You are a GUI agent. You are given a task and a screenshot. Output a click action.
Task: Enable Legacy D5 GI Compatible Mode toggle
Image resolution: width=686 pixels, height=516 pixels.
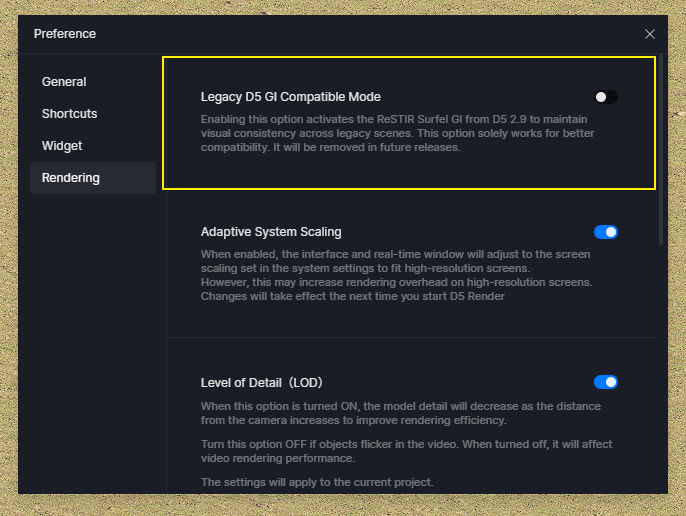[x=606, y=97]
